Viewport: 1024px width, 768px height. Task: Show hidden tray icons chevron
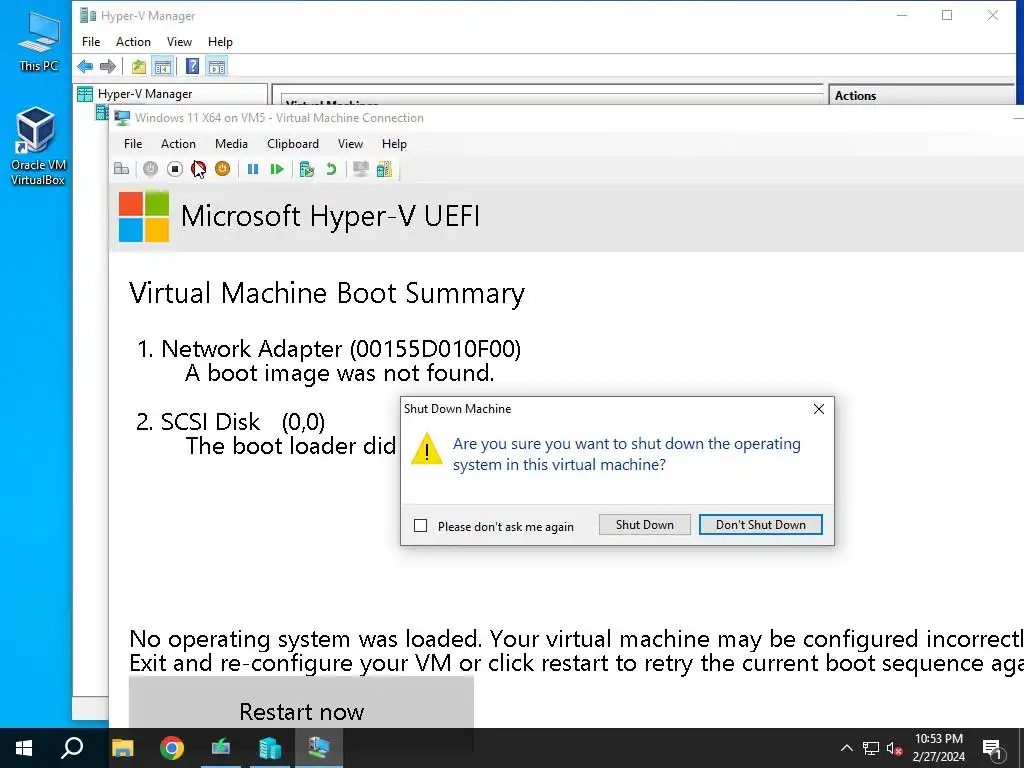[x=846, y=748]
